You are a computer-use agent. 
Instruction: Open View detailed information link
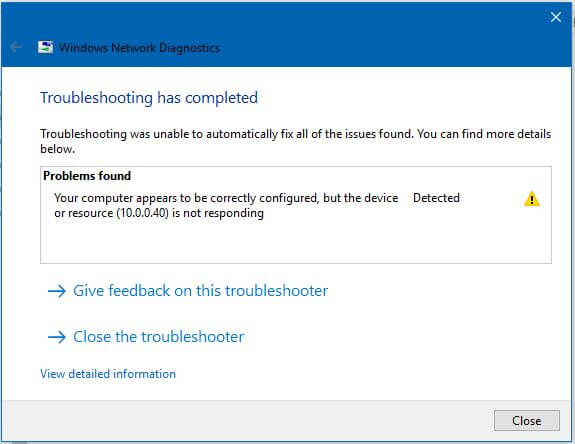108,374
